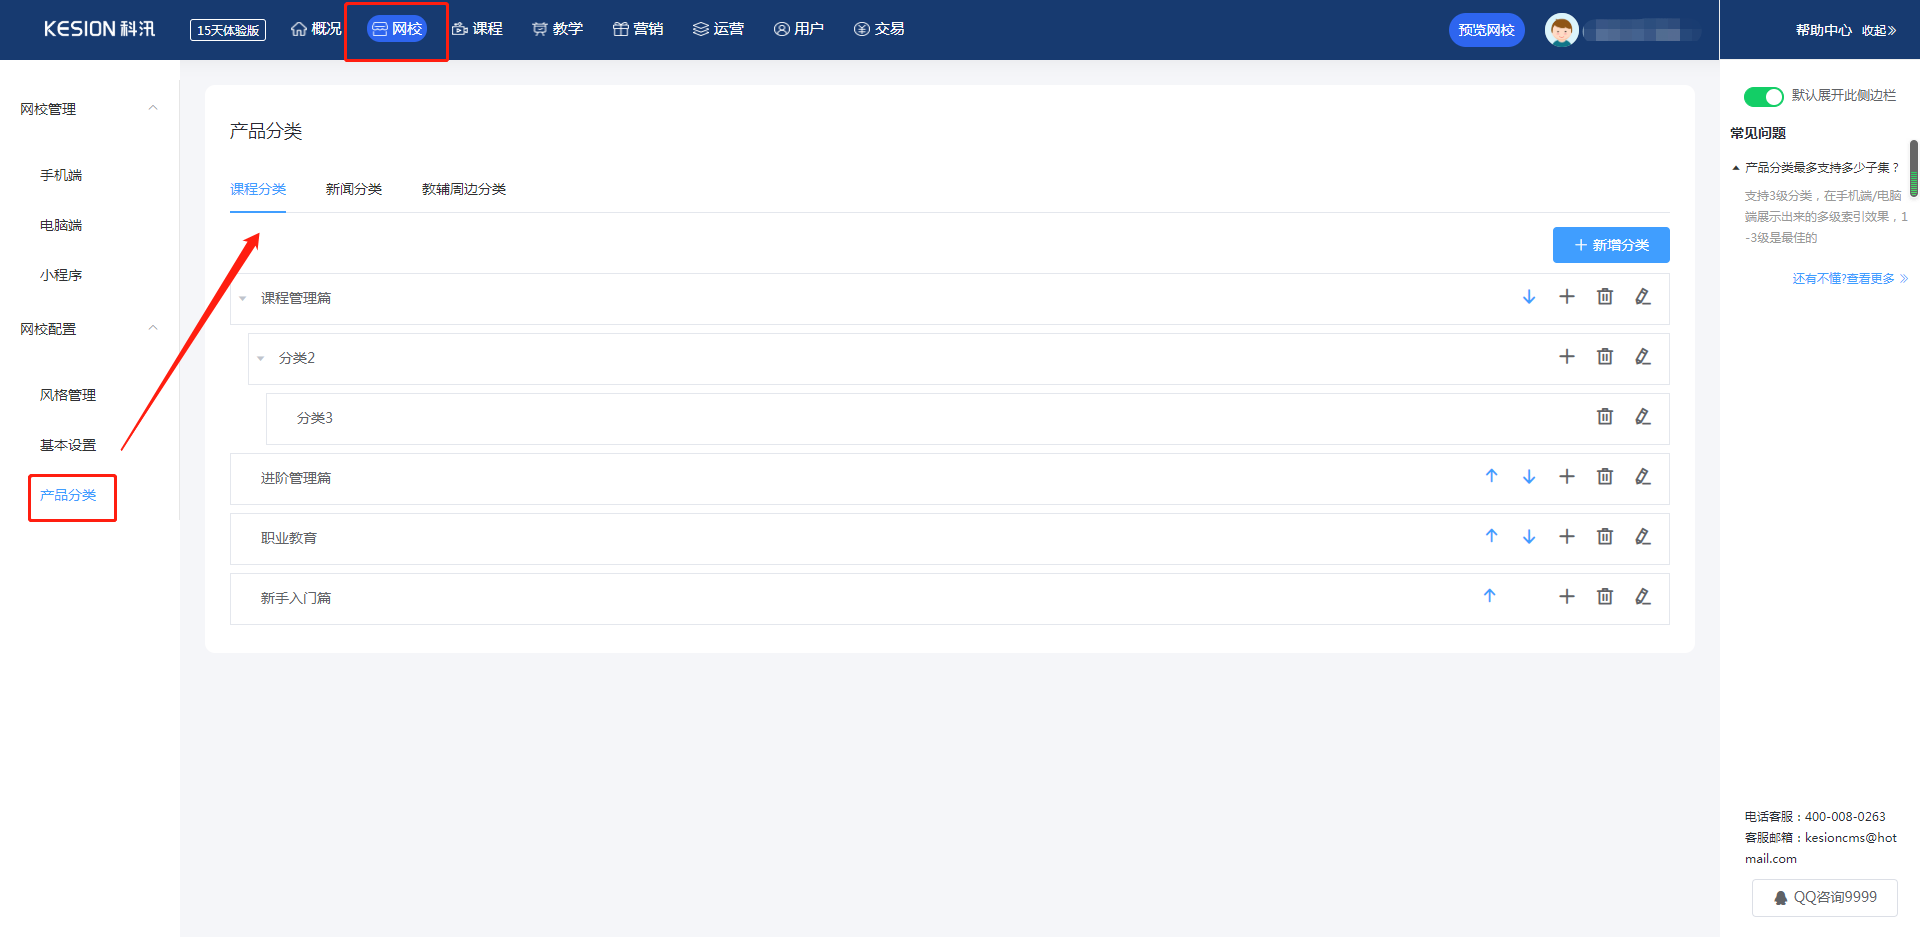This screenshot has height=937, width=1920.
Task: Collapse the 网校配置 sidebar section
Action: (153, 328)
